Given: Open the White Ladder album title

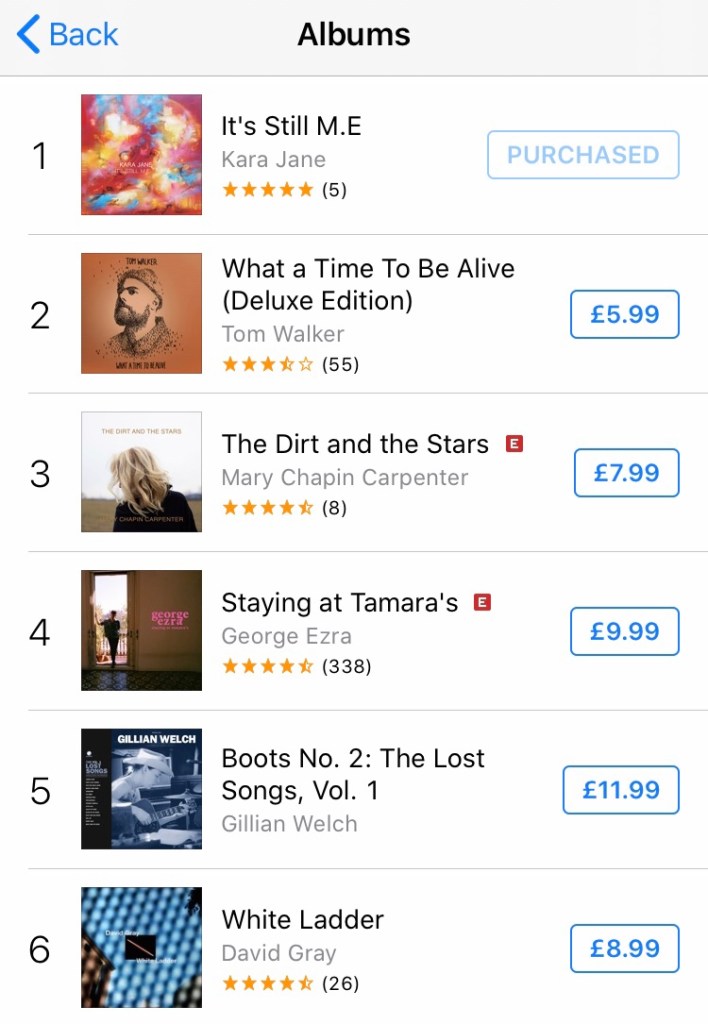Looking at the screenshot, I should tap(302, 919).
